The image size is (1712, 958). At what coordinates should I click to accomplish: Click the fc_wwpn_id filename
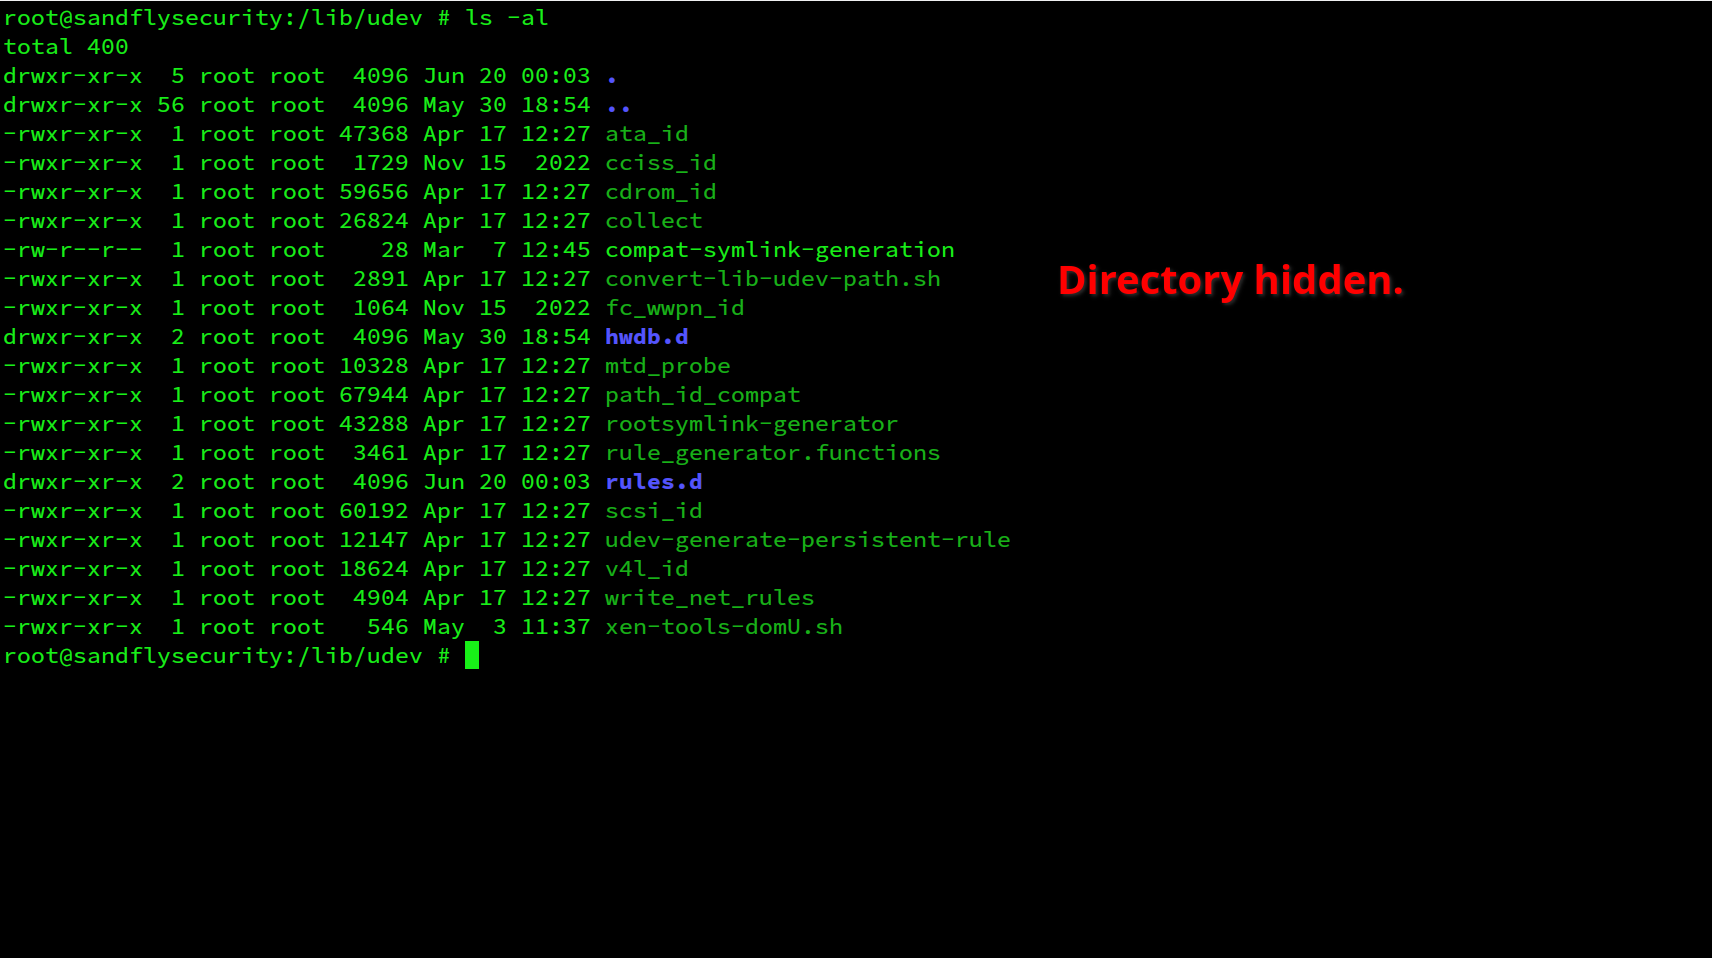(x=674, y=308)
